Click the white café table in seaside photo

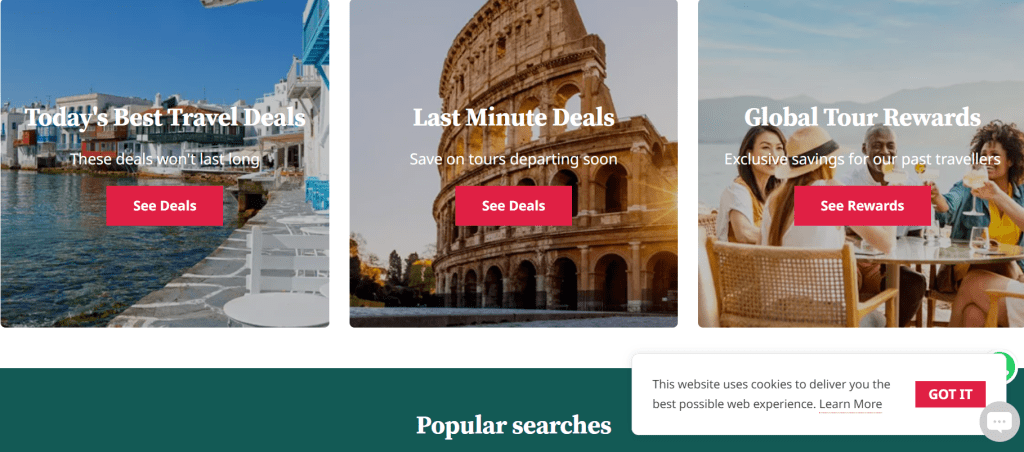click(x=276, y=309)
